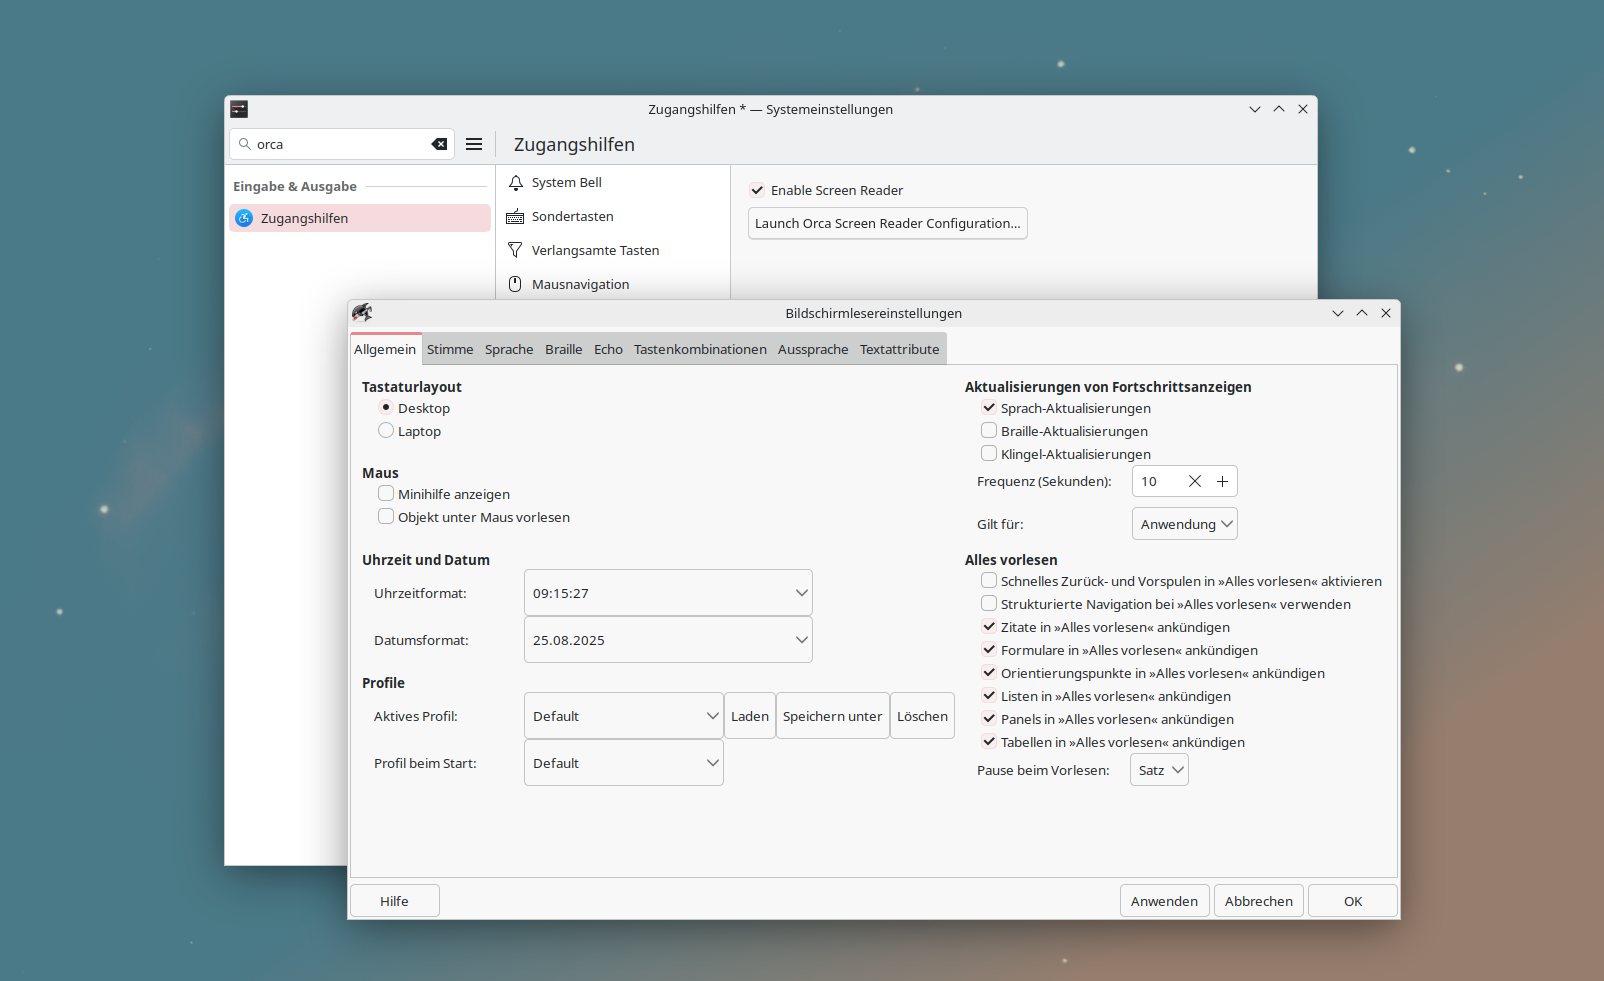This screenshot has height=981, width=1604.
Task: Open the hamburger menu in Systemeinstellungen
Action: point(474,144)
